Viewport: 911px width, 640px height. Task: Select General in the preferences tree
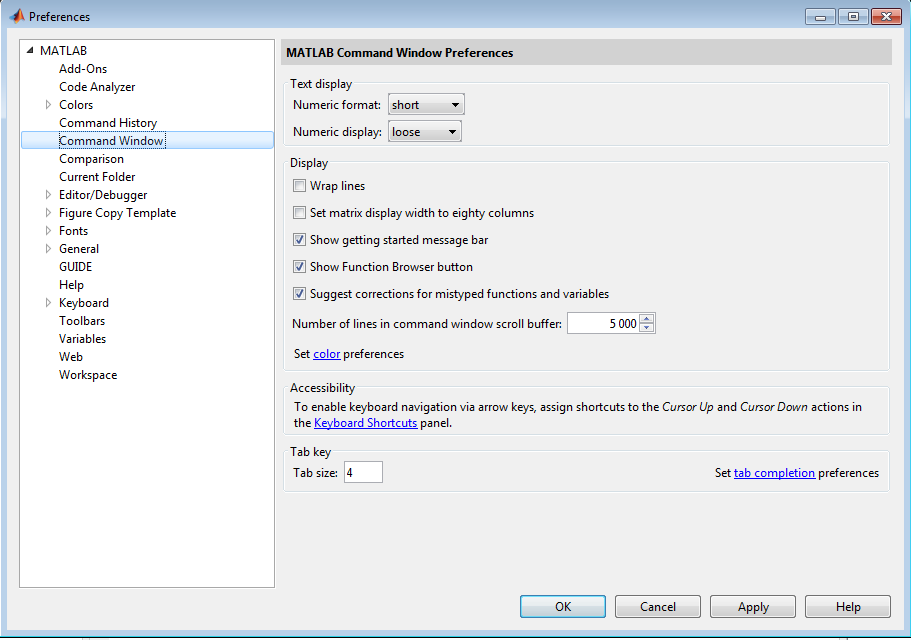pyautogui.click(x=79, y=249)
